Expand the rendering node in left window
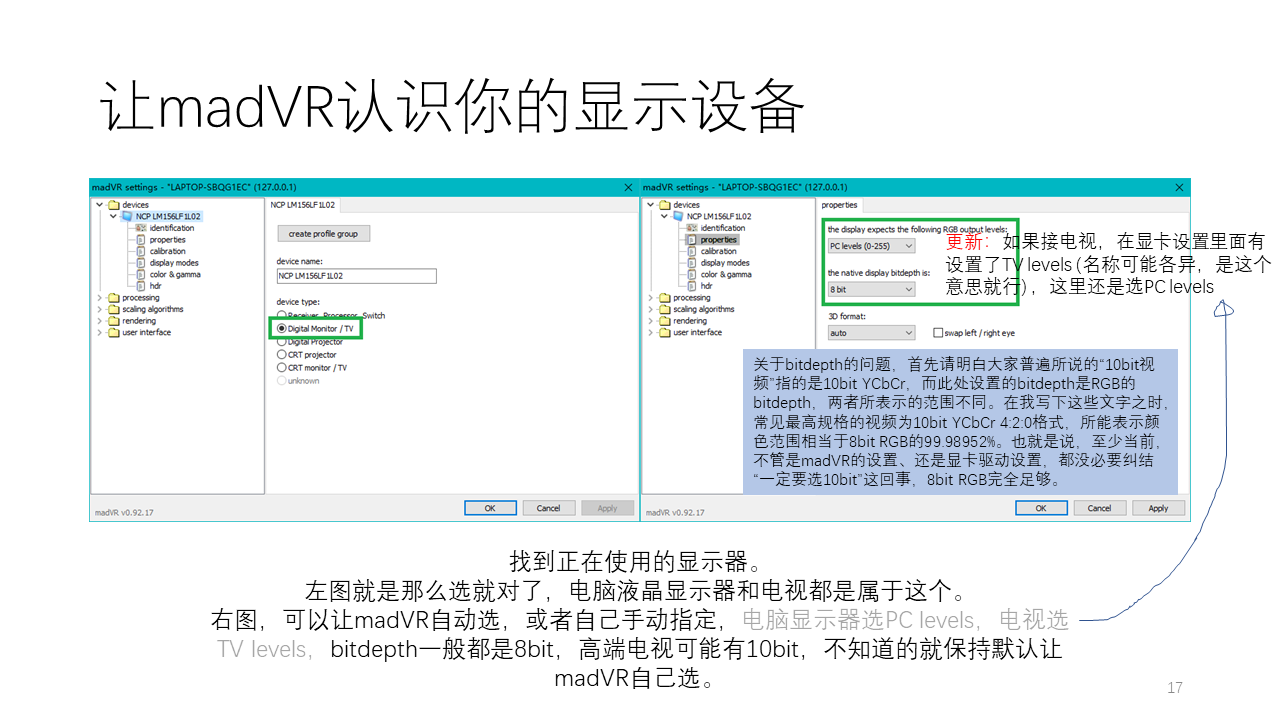 [100, 321]
